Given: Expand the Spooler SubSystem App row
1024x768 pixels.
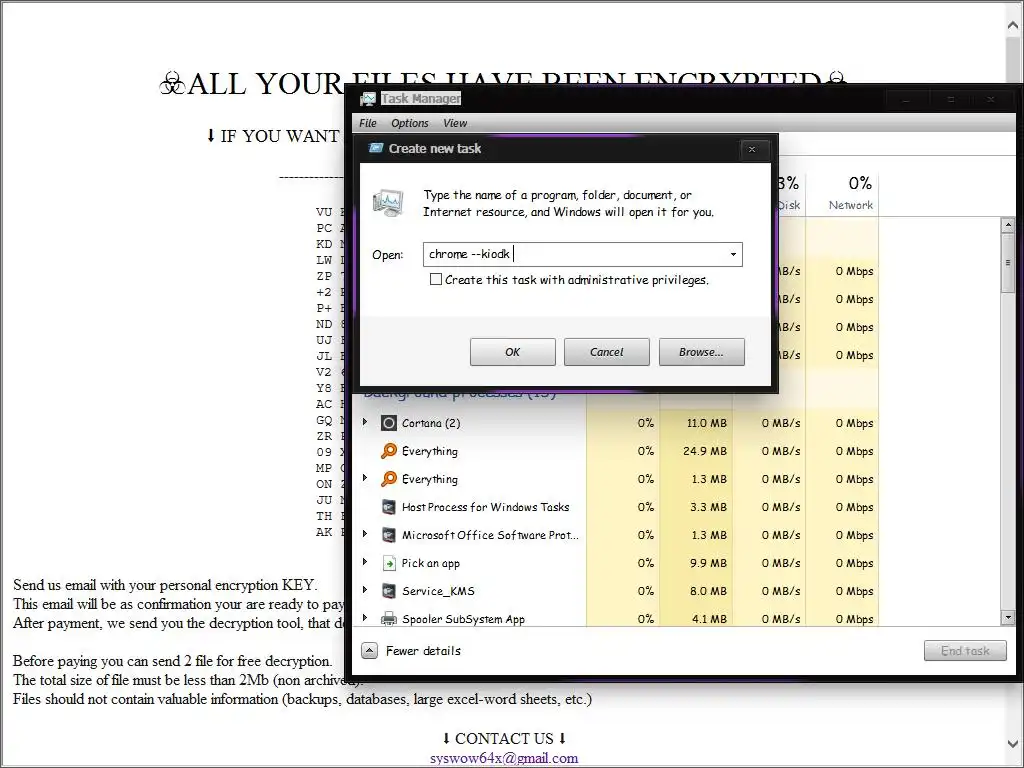Looking at the screenshot, I should 365,618.
